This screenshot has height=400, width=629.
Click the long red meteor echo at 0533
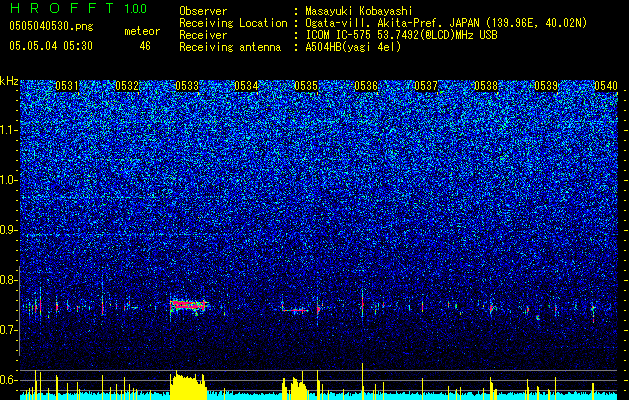coord(188,305)
